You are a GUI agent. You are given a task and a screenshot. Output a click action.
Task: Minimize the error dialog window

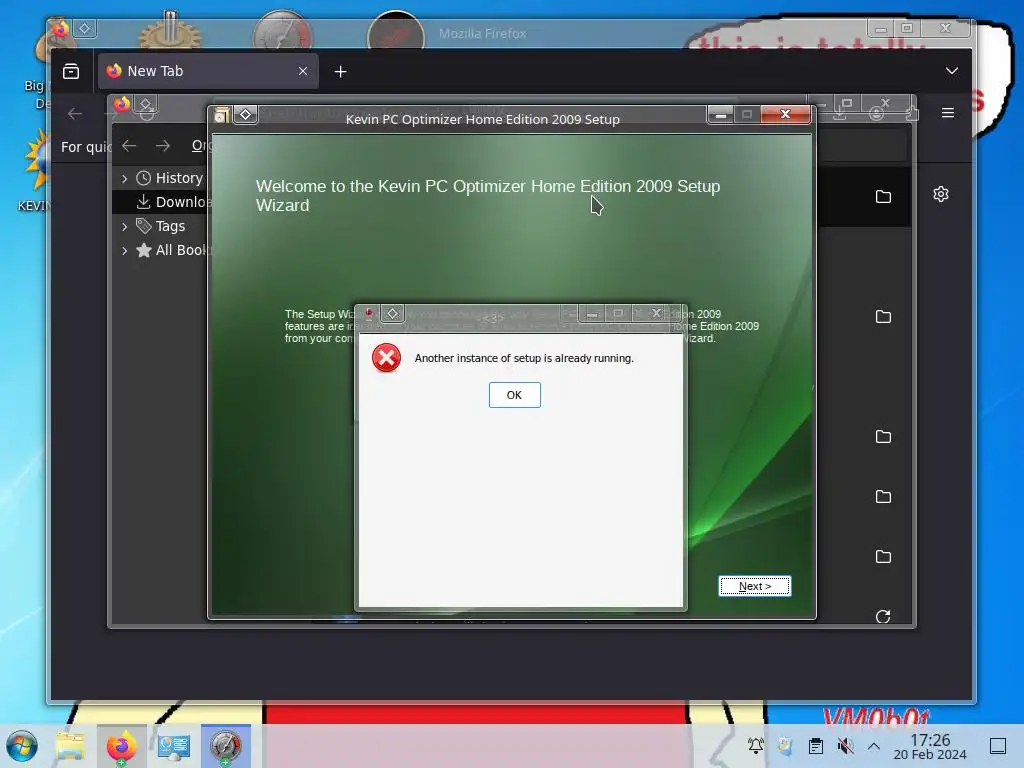592,314
